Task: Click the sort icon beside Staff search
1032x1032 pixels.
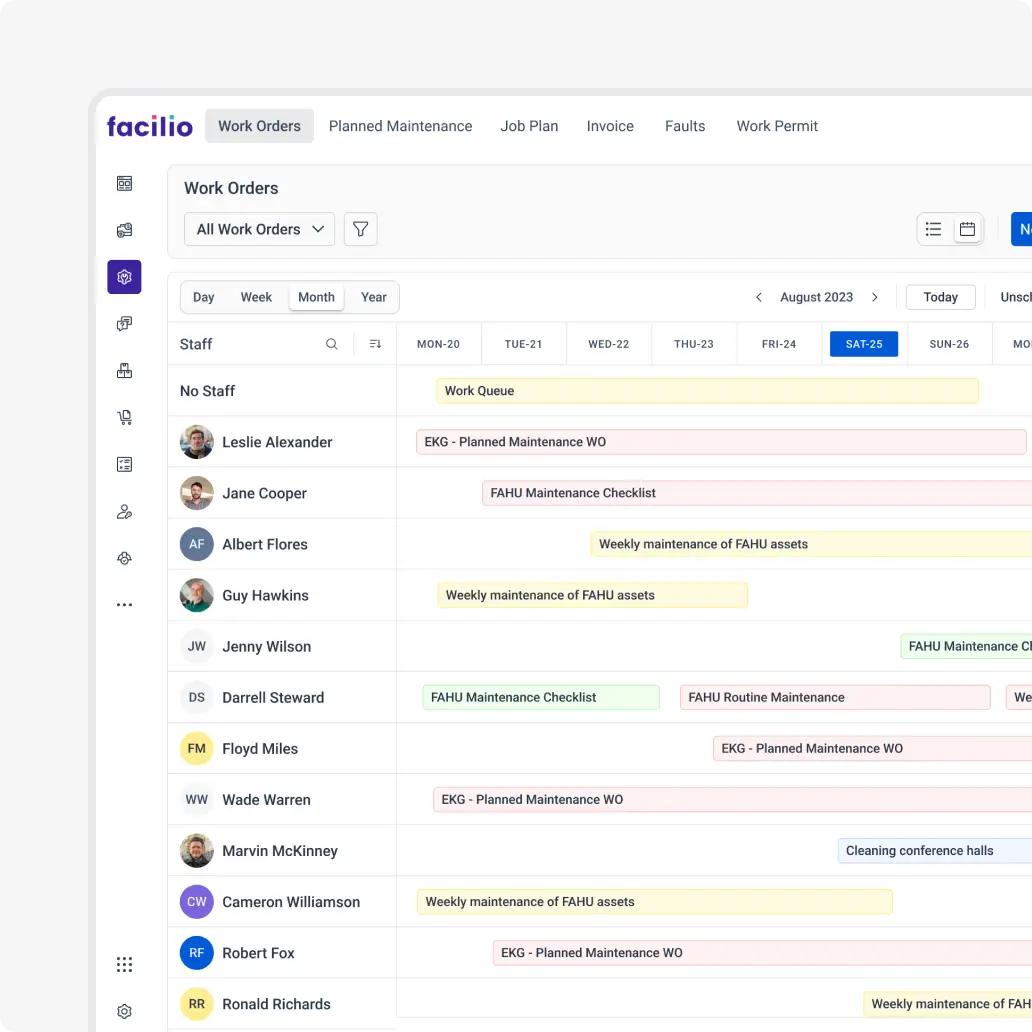Action: coord(373,343)
